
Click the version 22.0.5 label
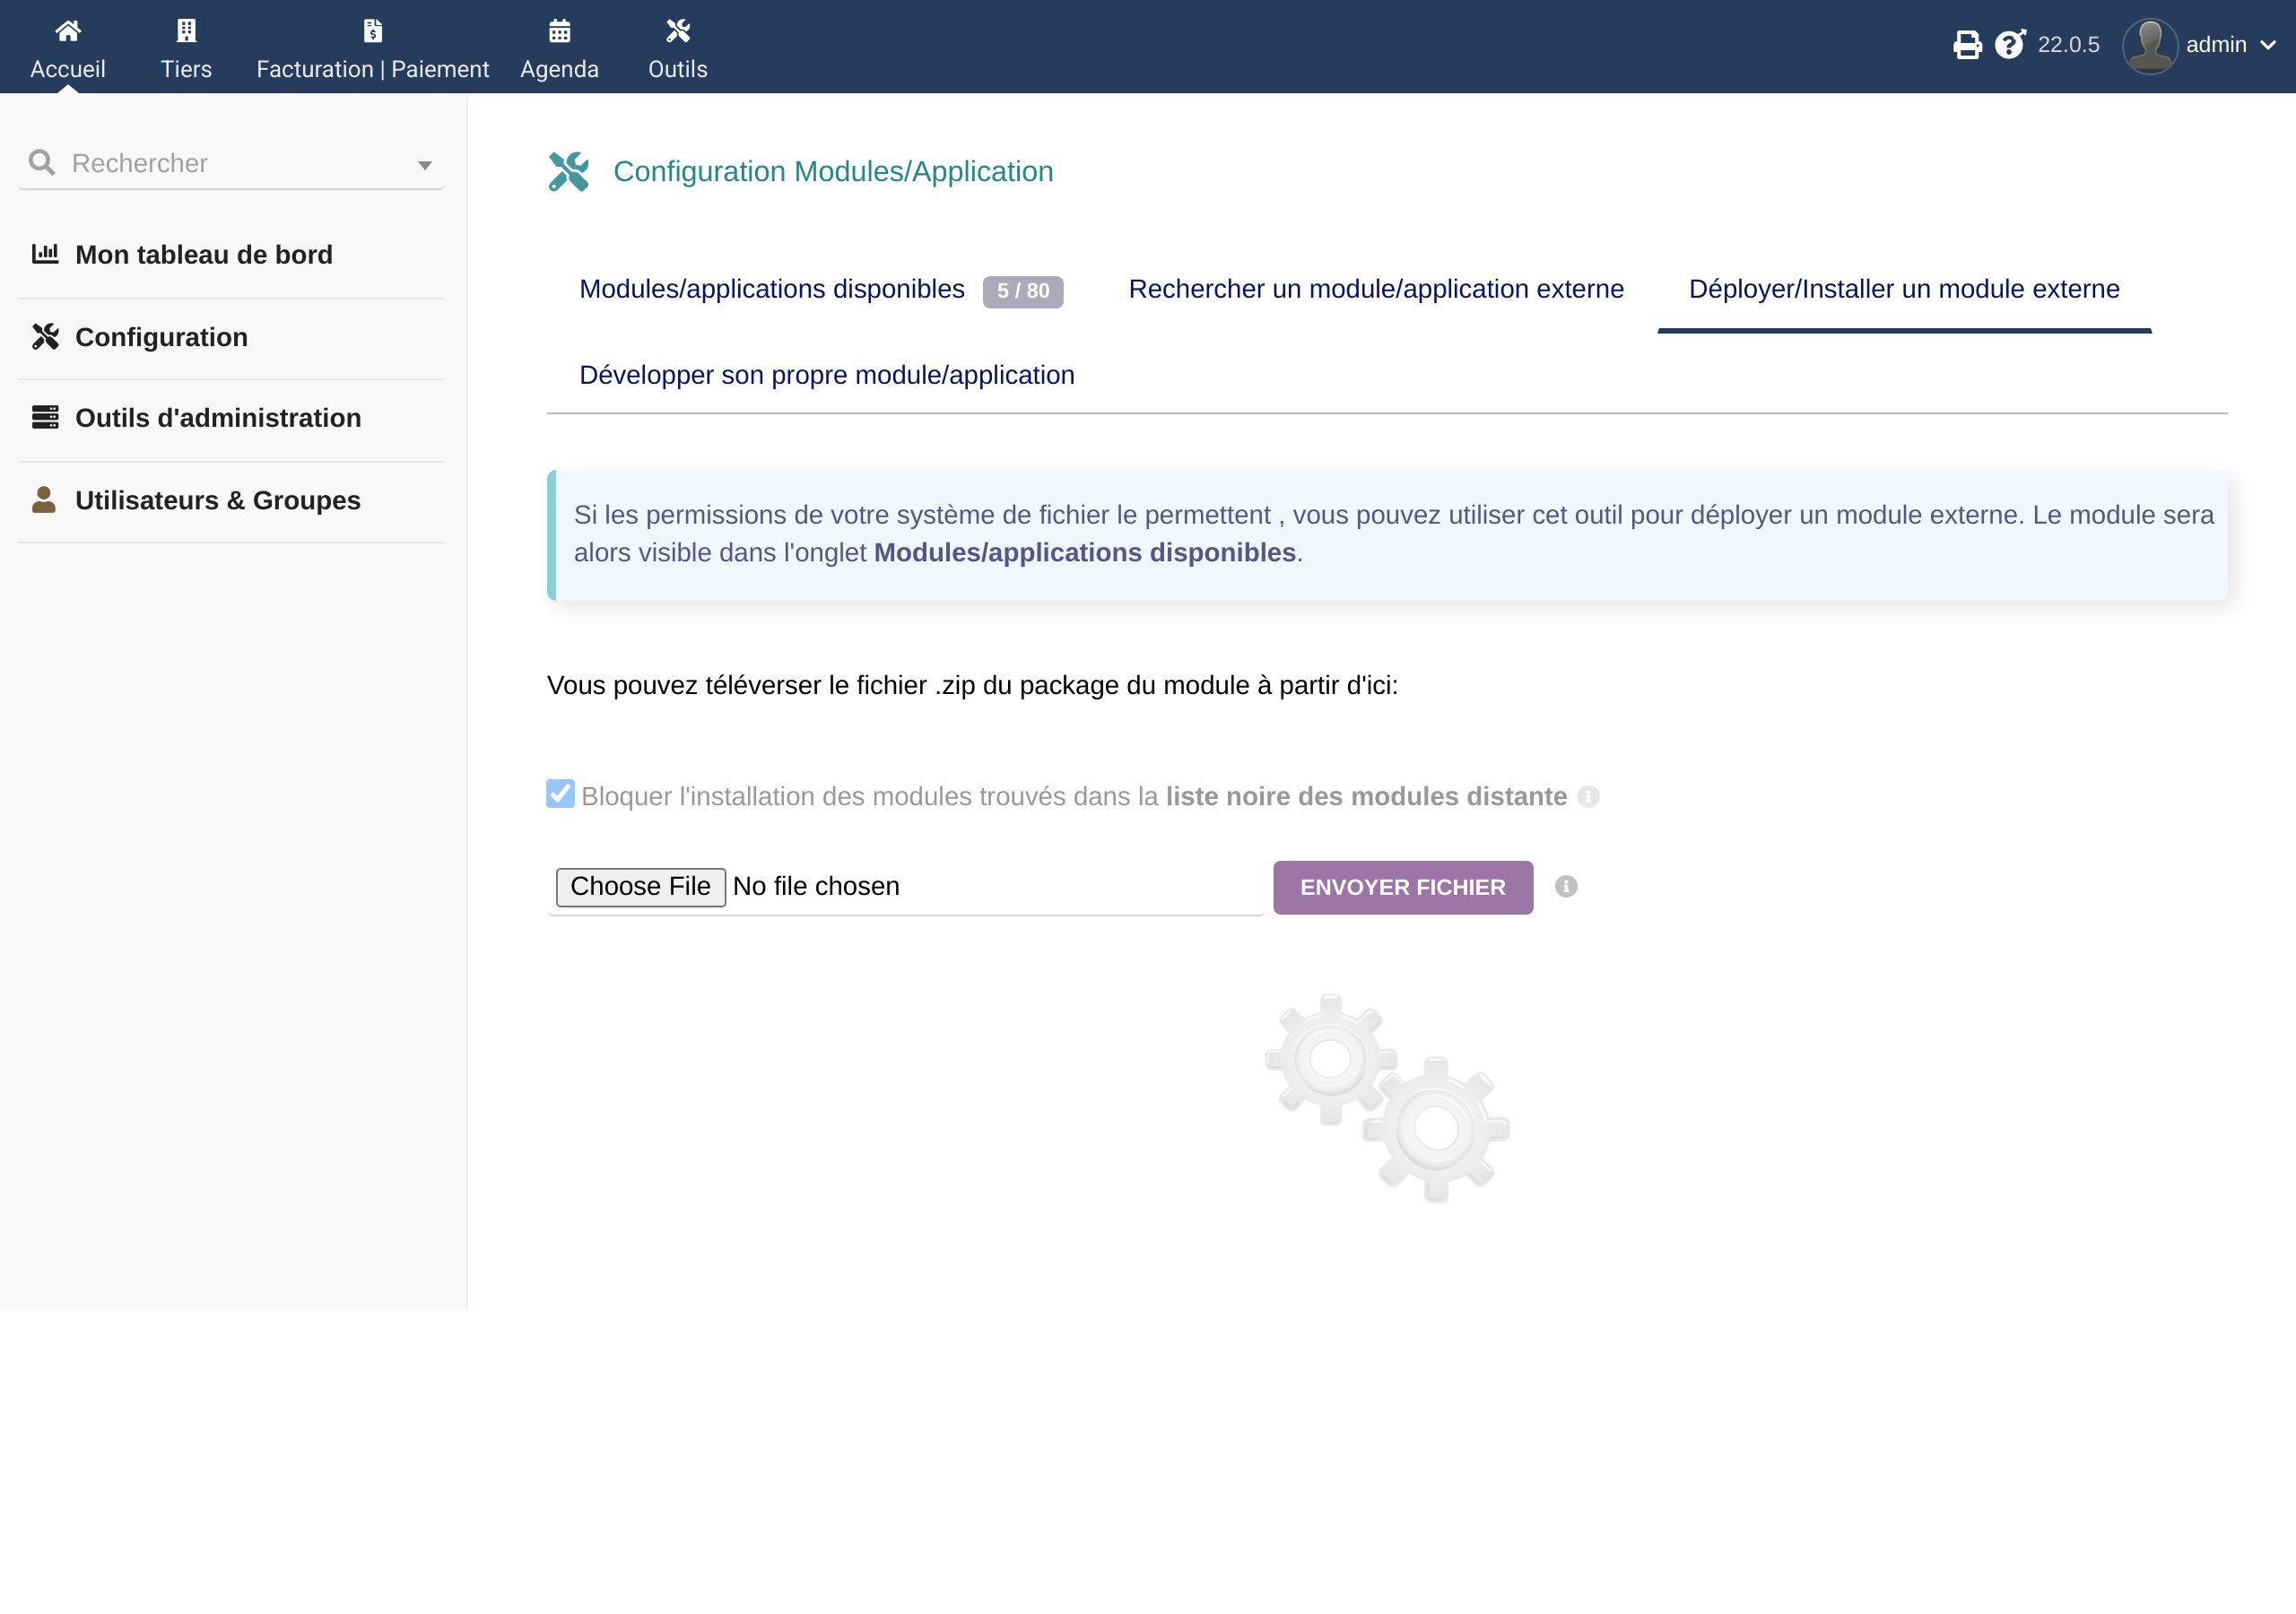pos(2068,45)
